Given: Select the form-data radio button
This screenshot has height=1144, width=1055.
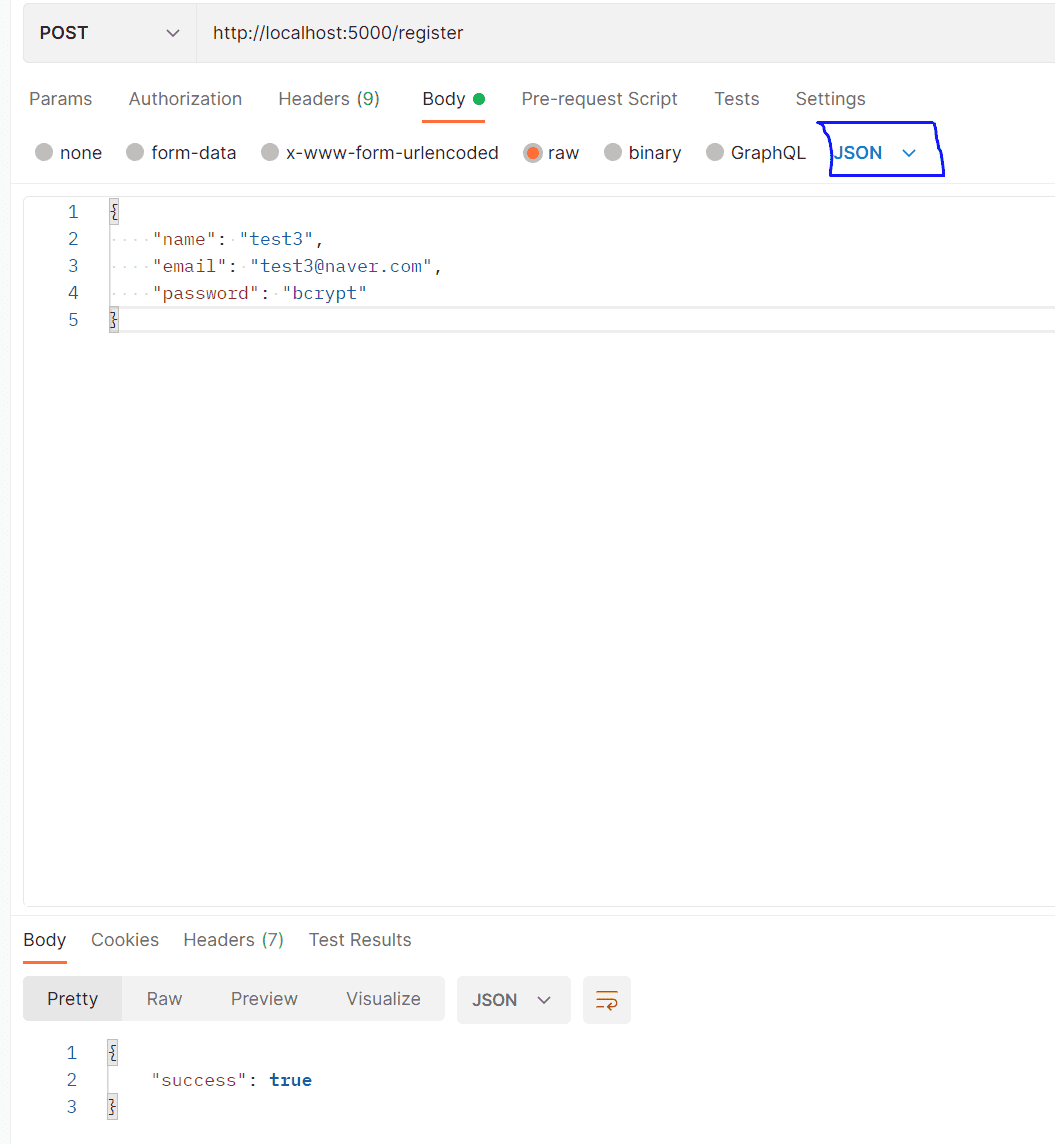Looking at the screenshot, I should coord(135,152).
